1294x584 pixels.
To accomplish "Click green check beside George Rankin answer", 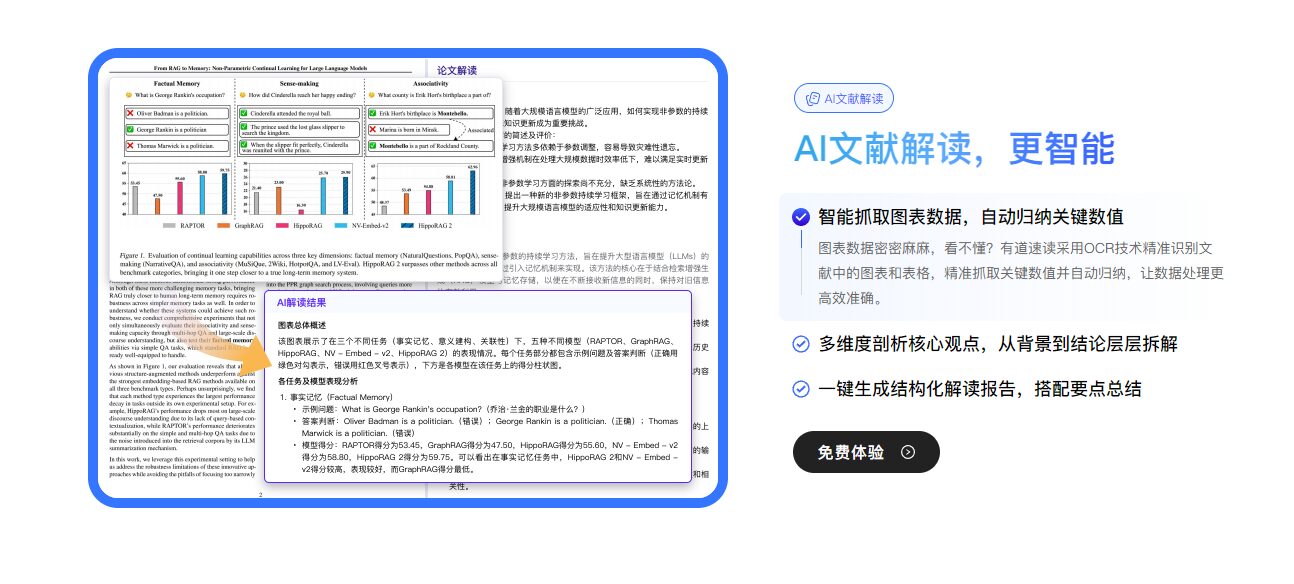I will 130,130.
